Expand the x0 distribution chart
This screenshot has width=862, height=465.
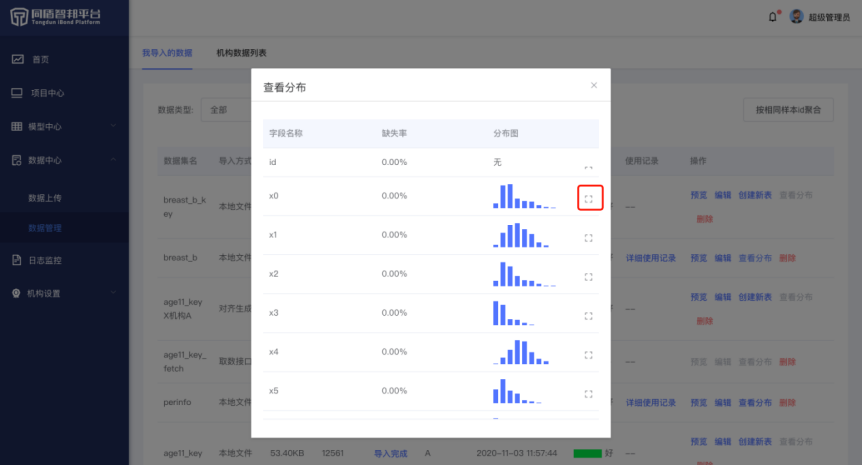[589, 198]
